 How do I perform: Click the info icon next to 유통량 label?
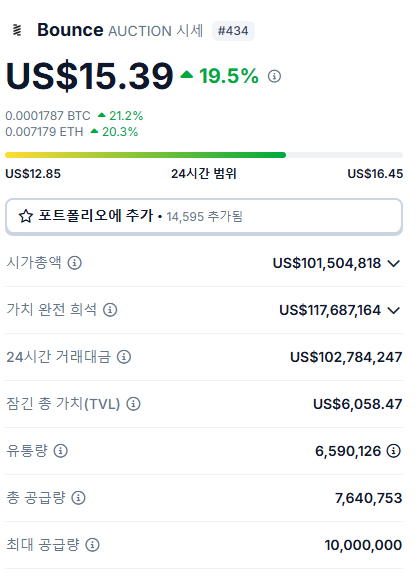60,451
